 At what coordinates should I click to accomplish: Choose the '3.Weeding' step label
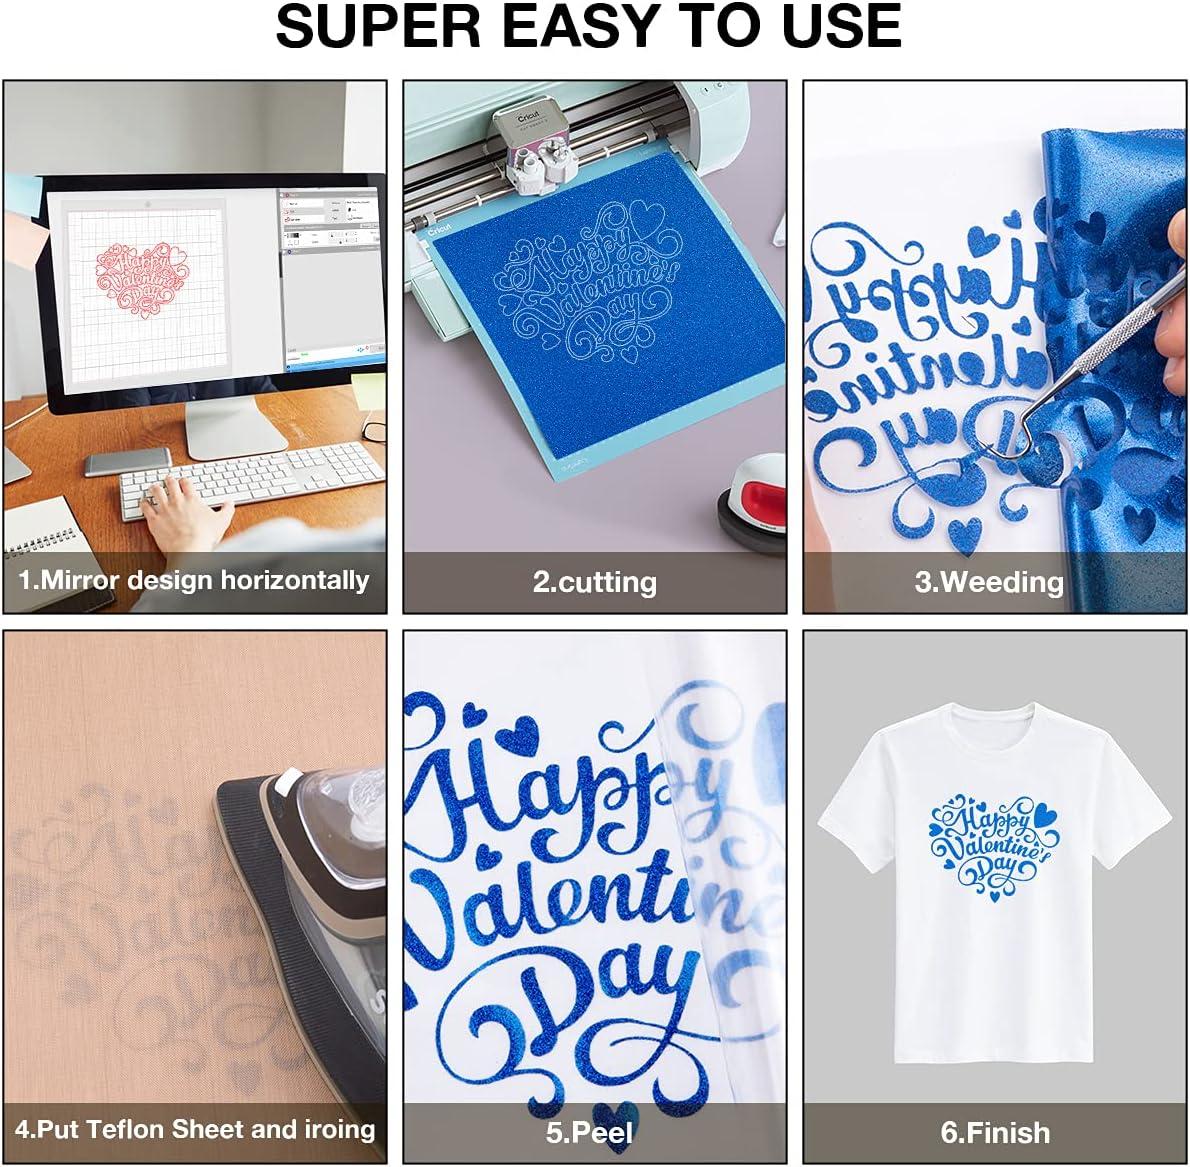989,582
